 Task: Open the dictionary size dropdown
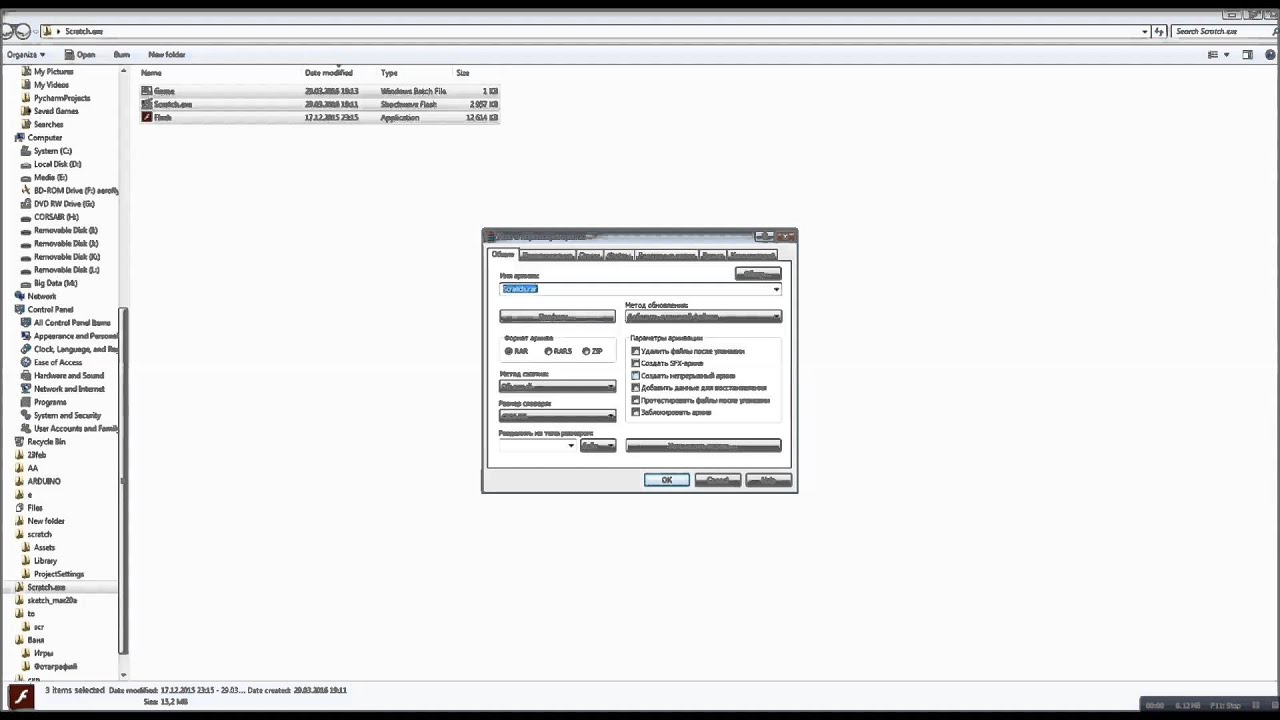pyautogui.click(x=557, y=415)
